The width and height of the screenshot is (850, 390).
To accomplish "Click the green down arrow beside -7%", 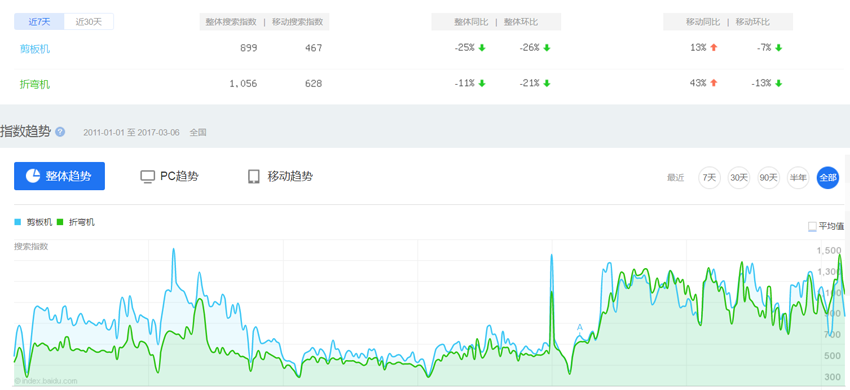I will (x=778, y=48).
